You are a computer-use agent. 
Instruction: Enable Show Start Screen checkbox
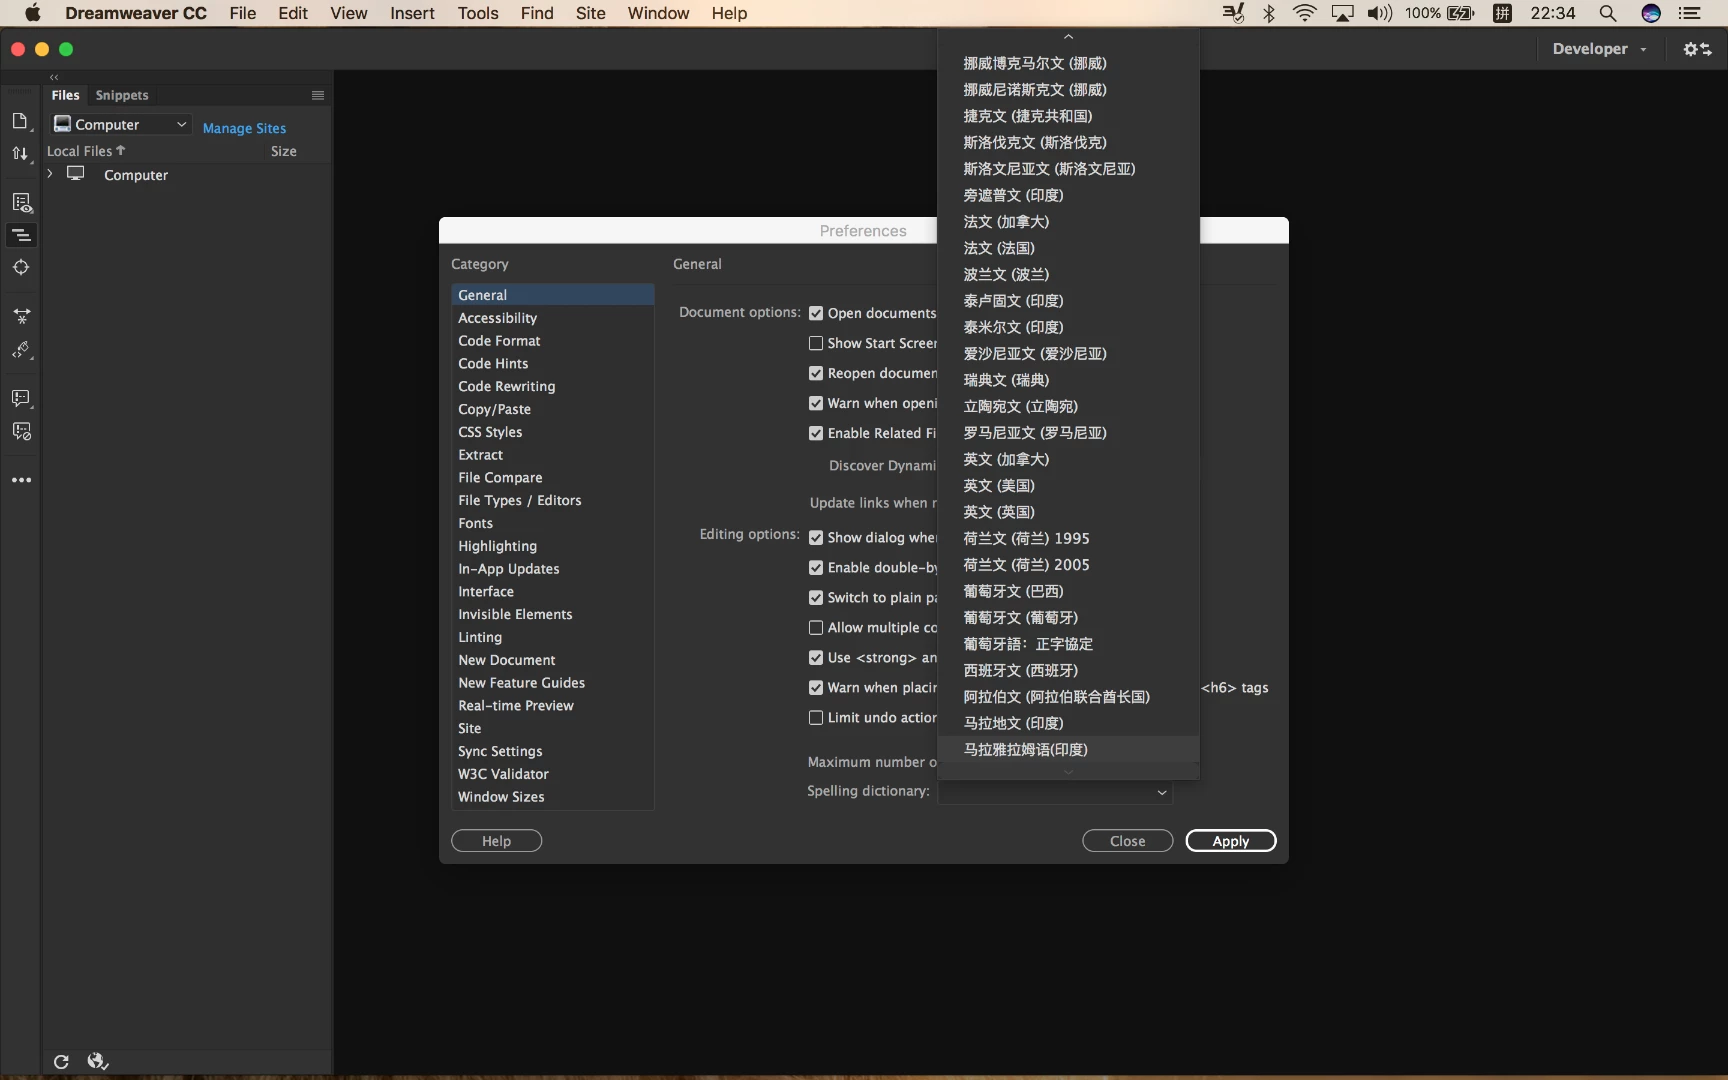point(816,343)
